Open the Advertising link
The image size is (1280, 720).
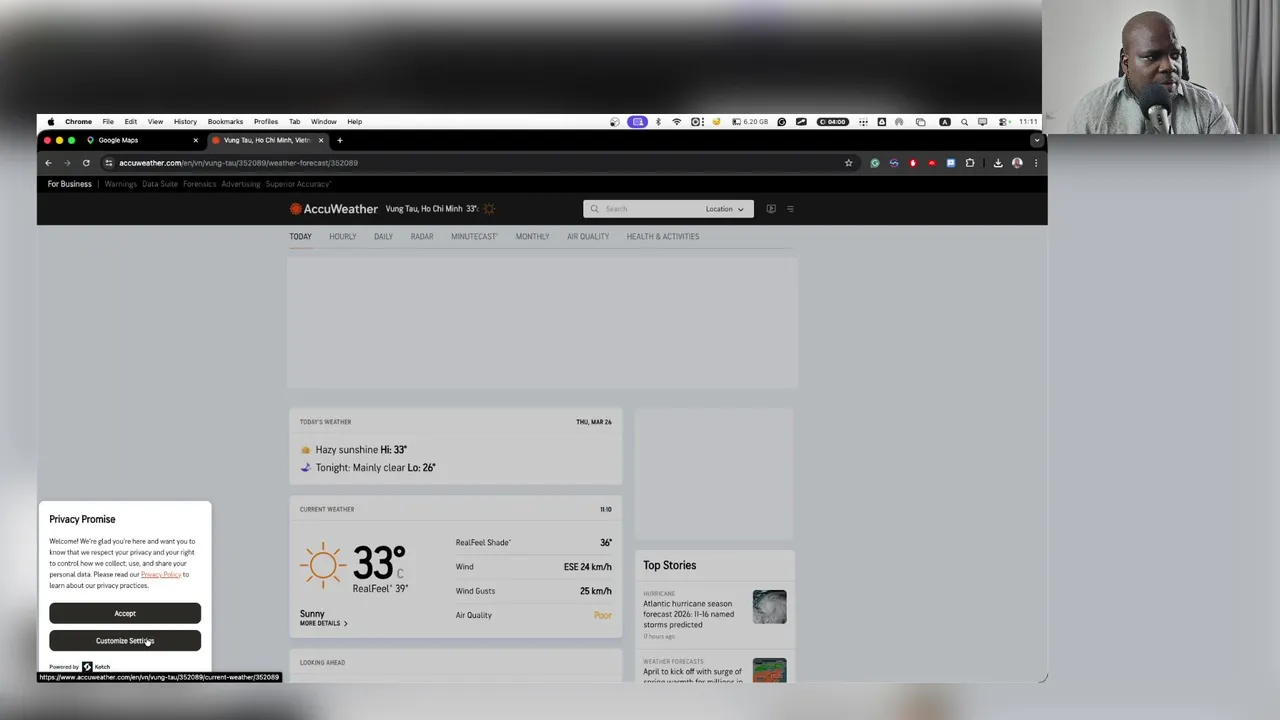point(240,184)
